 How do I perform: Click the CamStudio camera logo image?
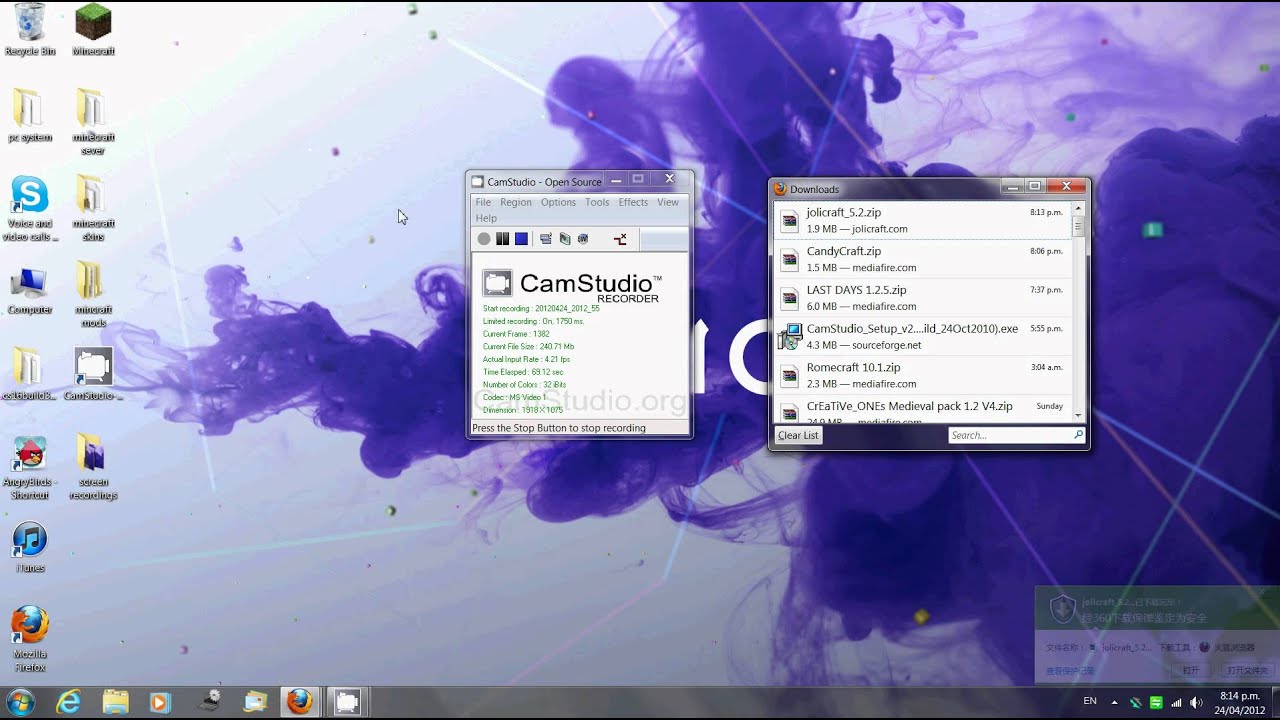click(497, 283)
